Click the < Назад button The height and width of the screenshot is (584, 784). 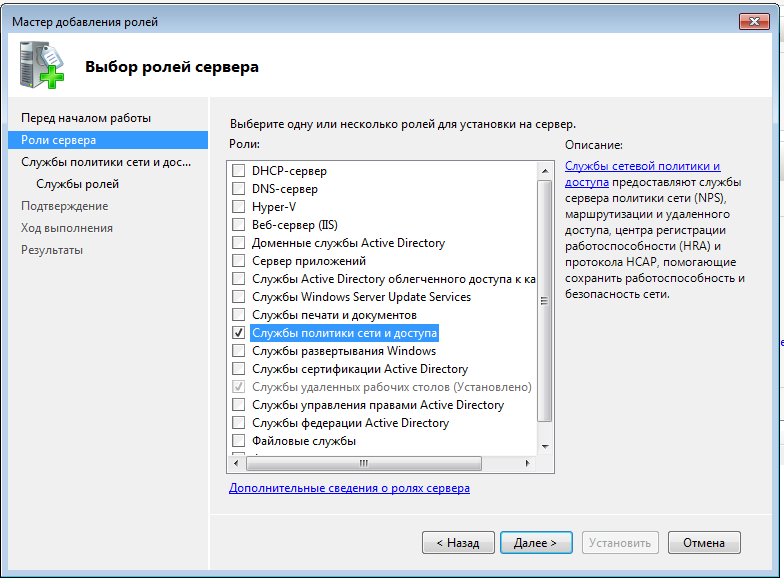coord(458,543)
